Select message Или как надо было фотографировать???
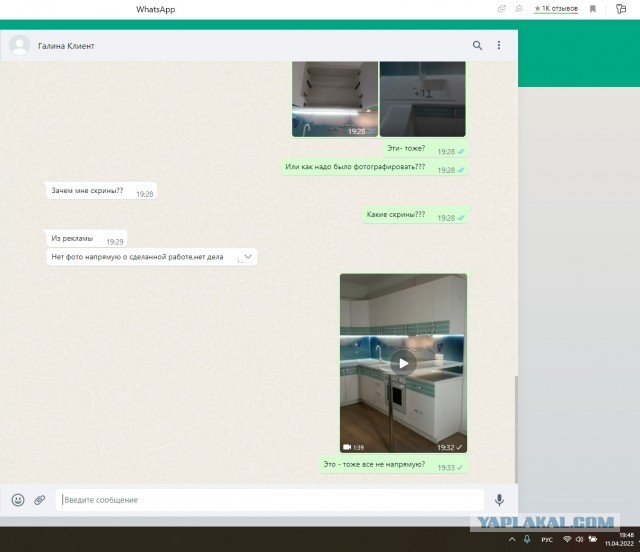Viewport: 640px width, 552px height. (x=374, y=167)
